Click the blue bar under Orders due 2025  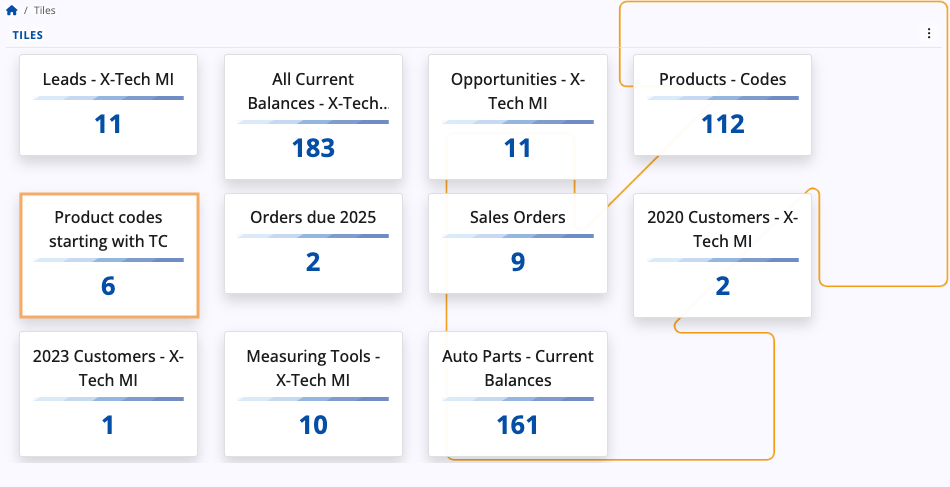313,236
